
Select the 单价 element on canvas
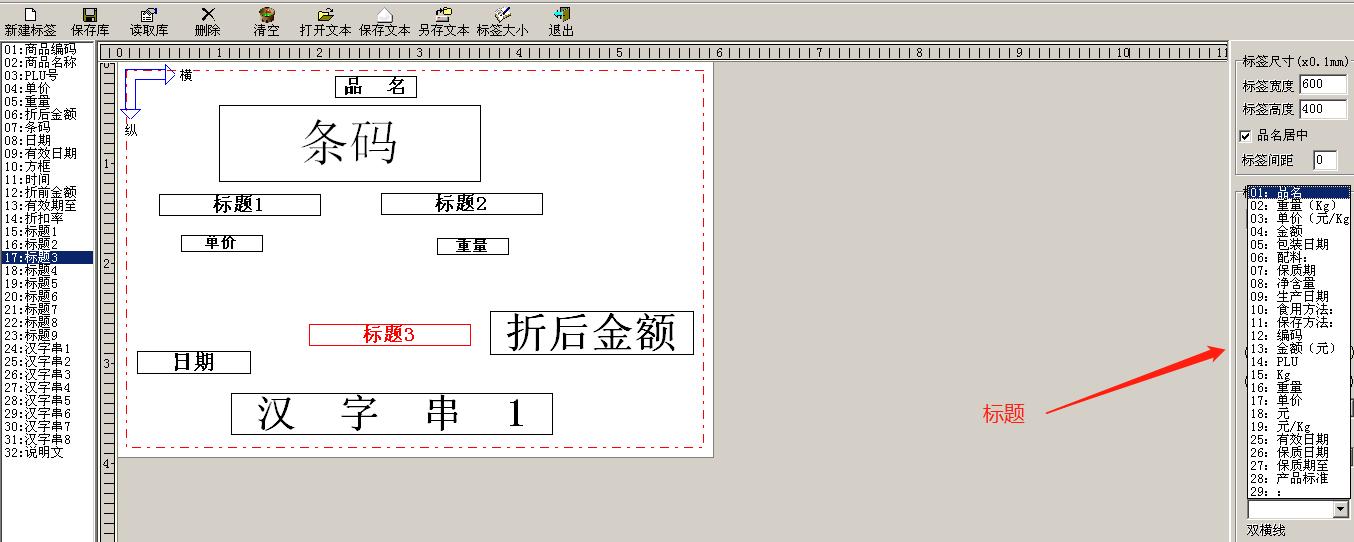(222, 243)
